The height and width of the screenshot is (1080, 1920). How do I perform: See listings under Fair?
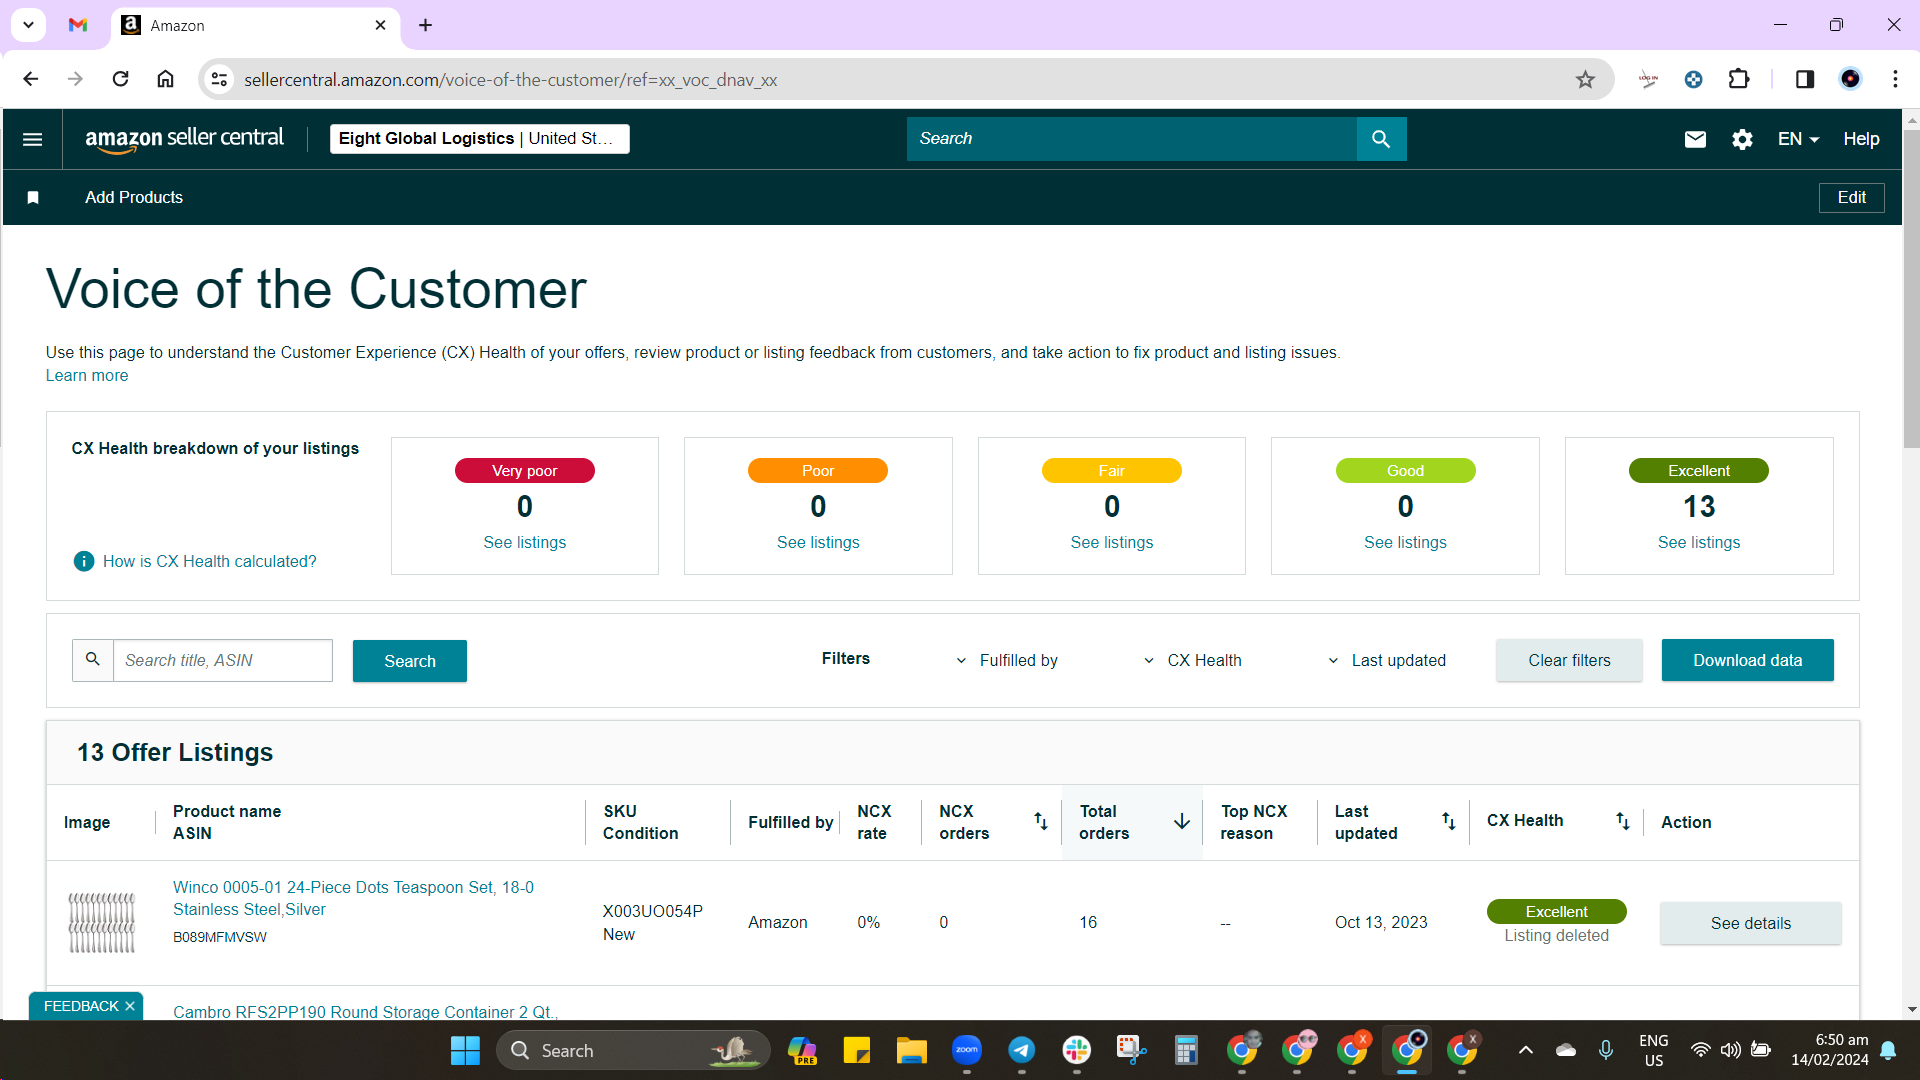tap(1112, 542)
